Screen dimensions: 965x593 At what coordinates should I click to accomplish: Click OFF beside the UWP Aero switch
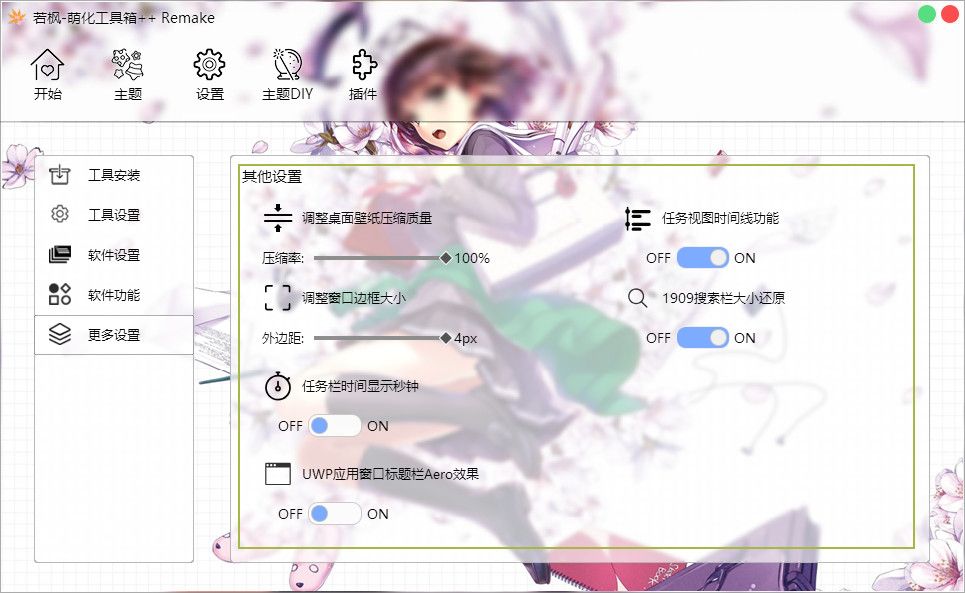pyautogui.click(x=290, y=514)
